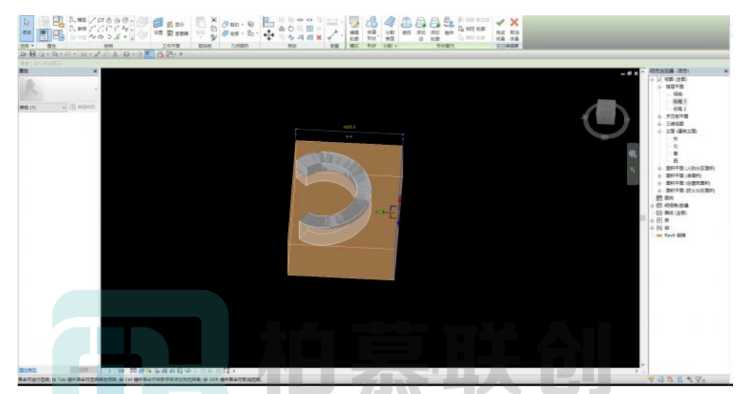Screen dimensions: 746x394
Task: Click the green Finish Mass checkmark
Action: pyautogui.click(x=500, y=22)
